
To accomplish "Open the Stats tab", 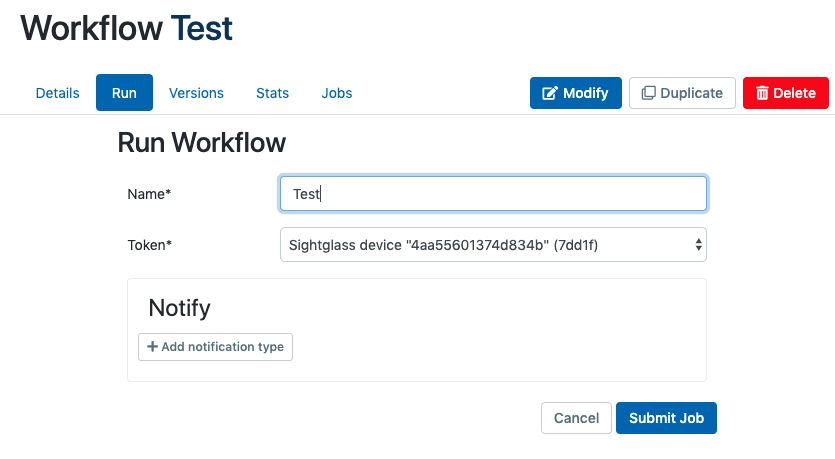I will tap(272, 93).
